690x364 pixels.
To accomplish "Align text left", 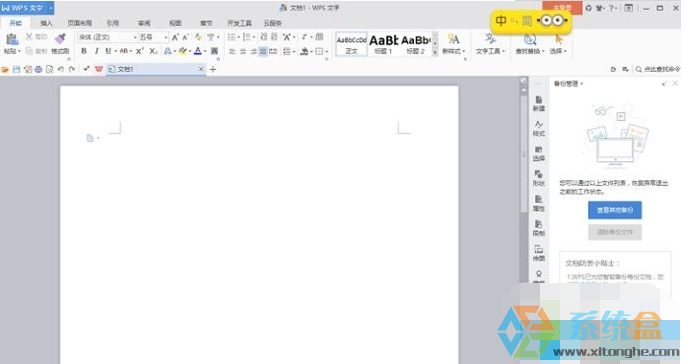I will pos(232,51).
